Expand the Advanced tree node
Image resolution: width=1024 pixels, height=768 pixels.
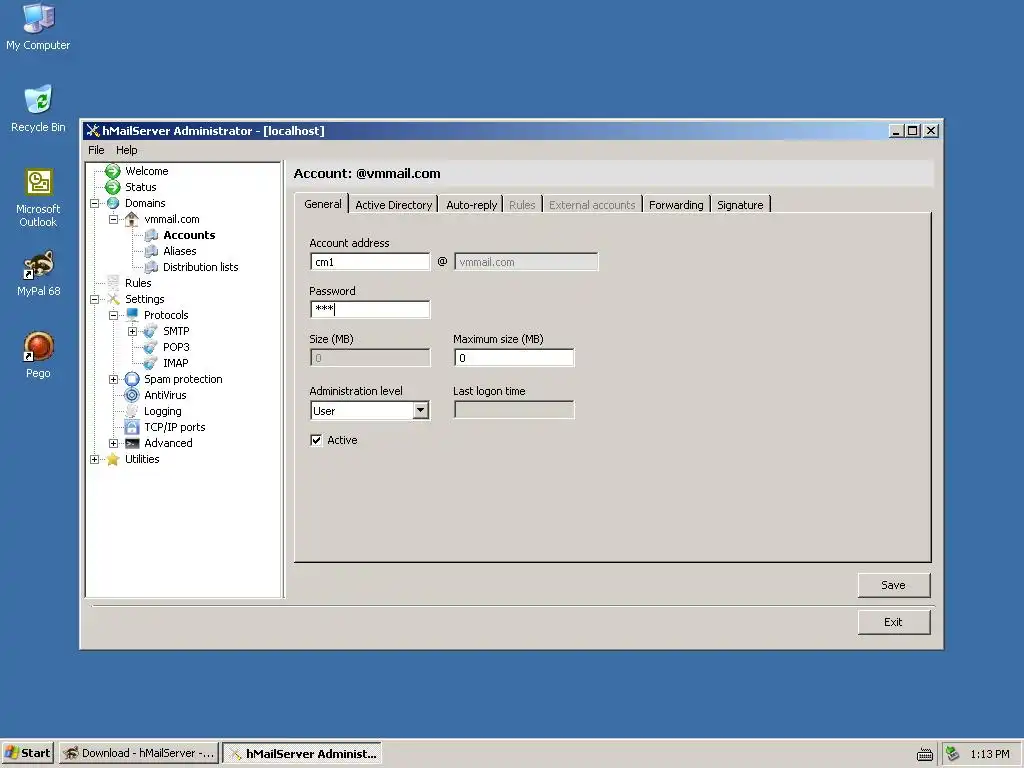pos(114,443)
